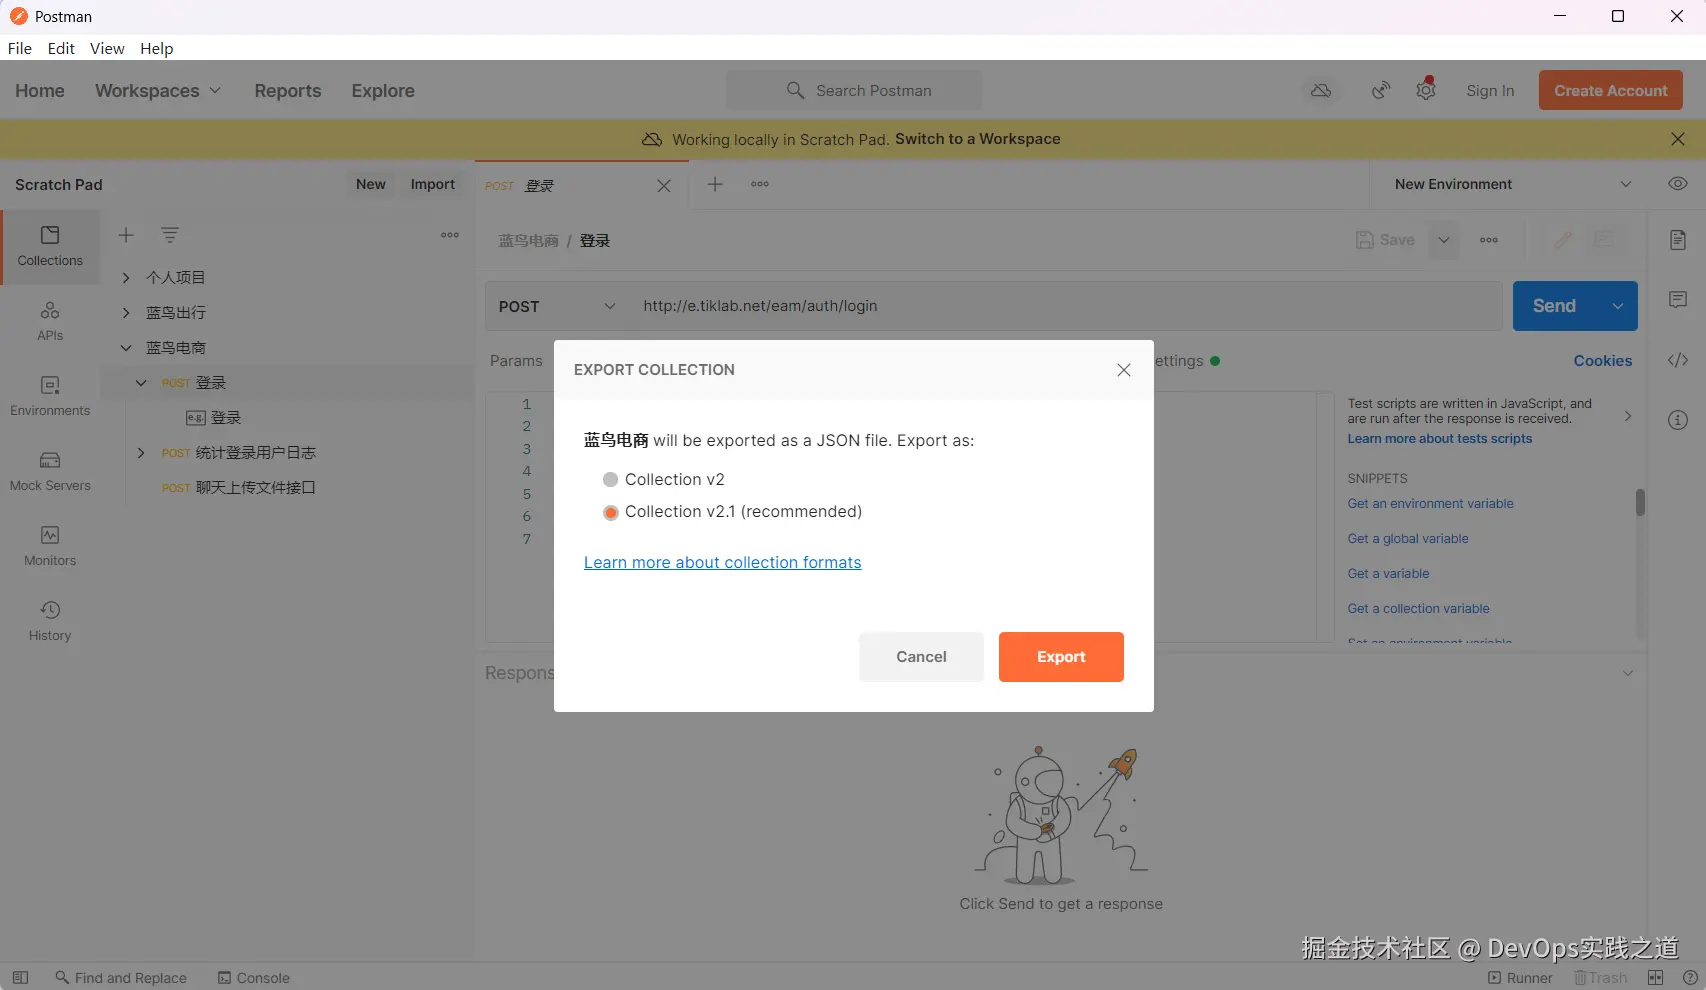The height and width of the screenshot is (990, 1706).
Task: Cancel the export collection dialog
Action: pos(921,657)
